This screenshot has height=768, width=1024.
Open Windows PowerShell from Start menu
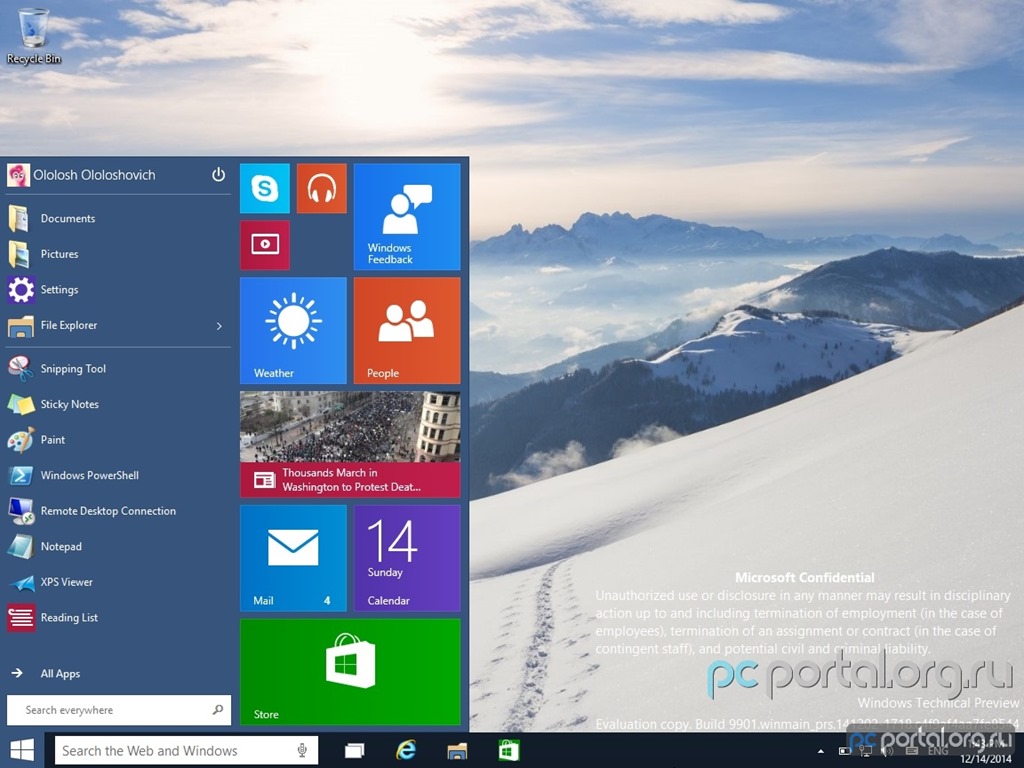tap(89, 476)
